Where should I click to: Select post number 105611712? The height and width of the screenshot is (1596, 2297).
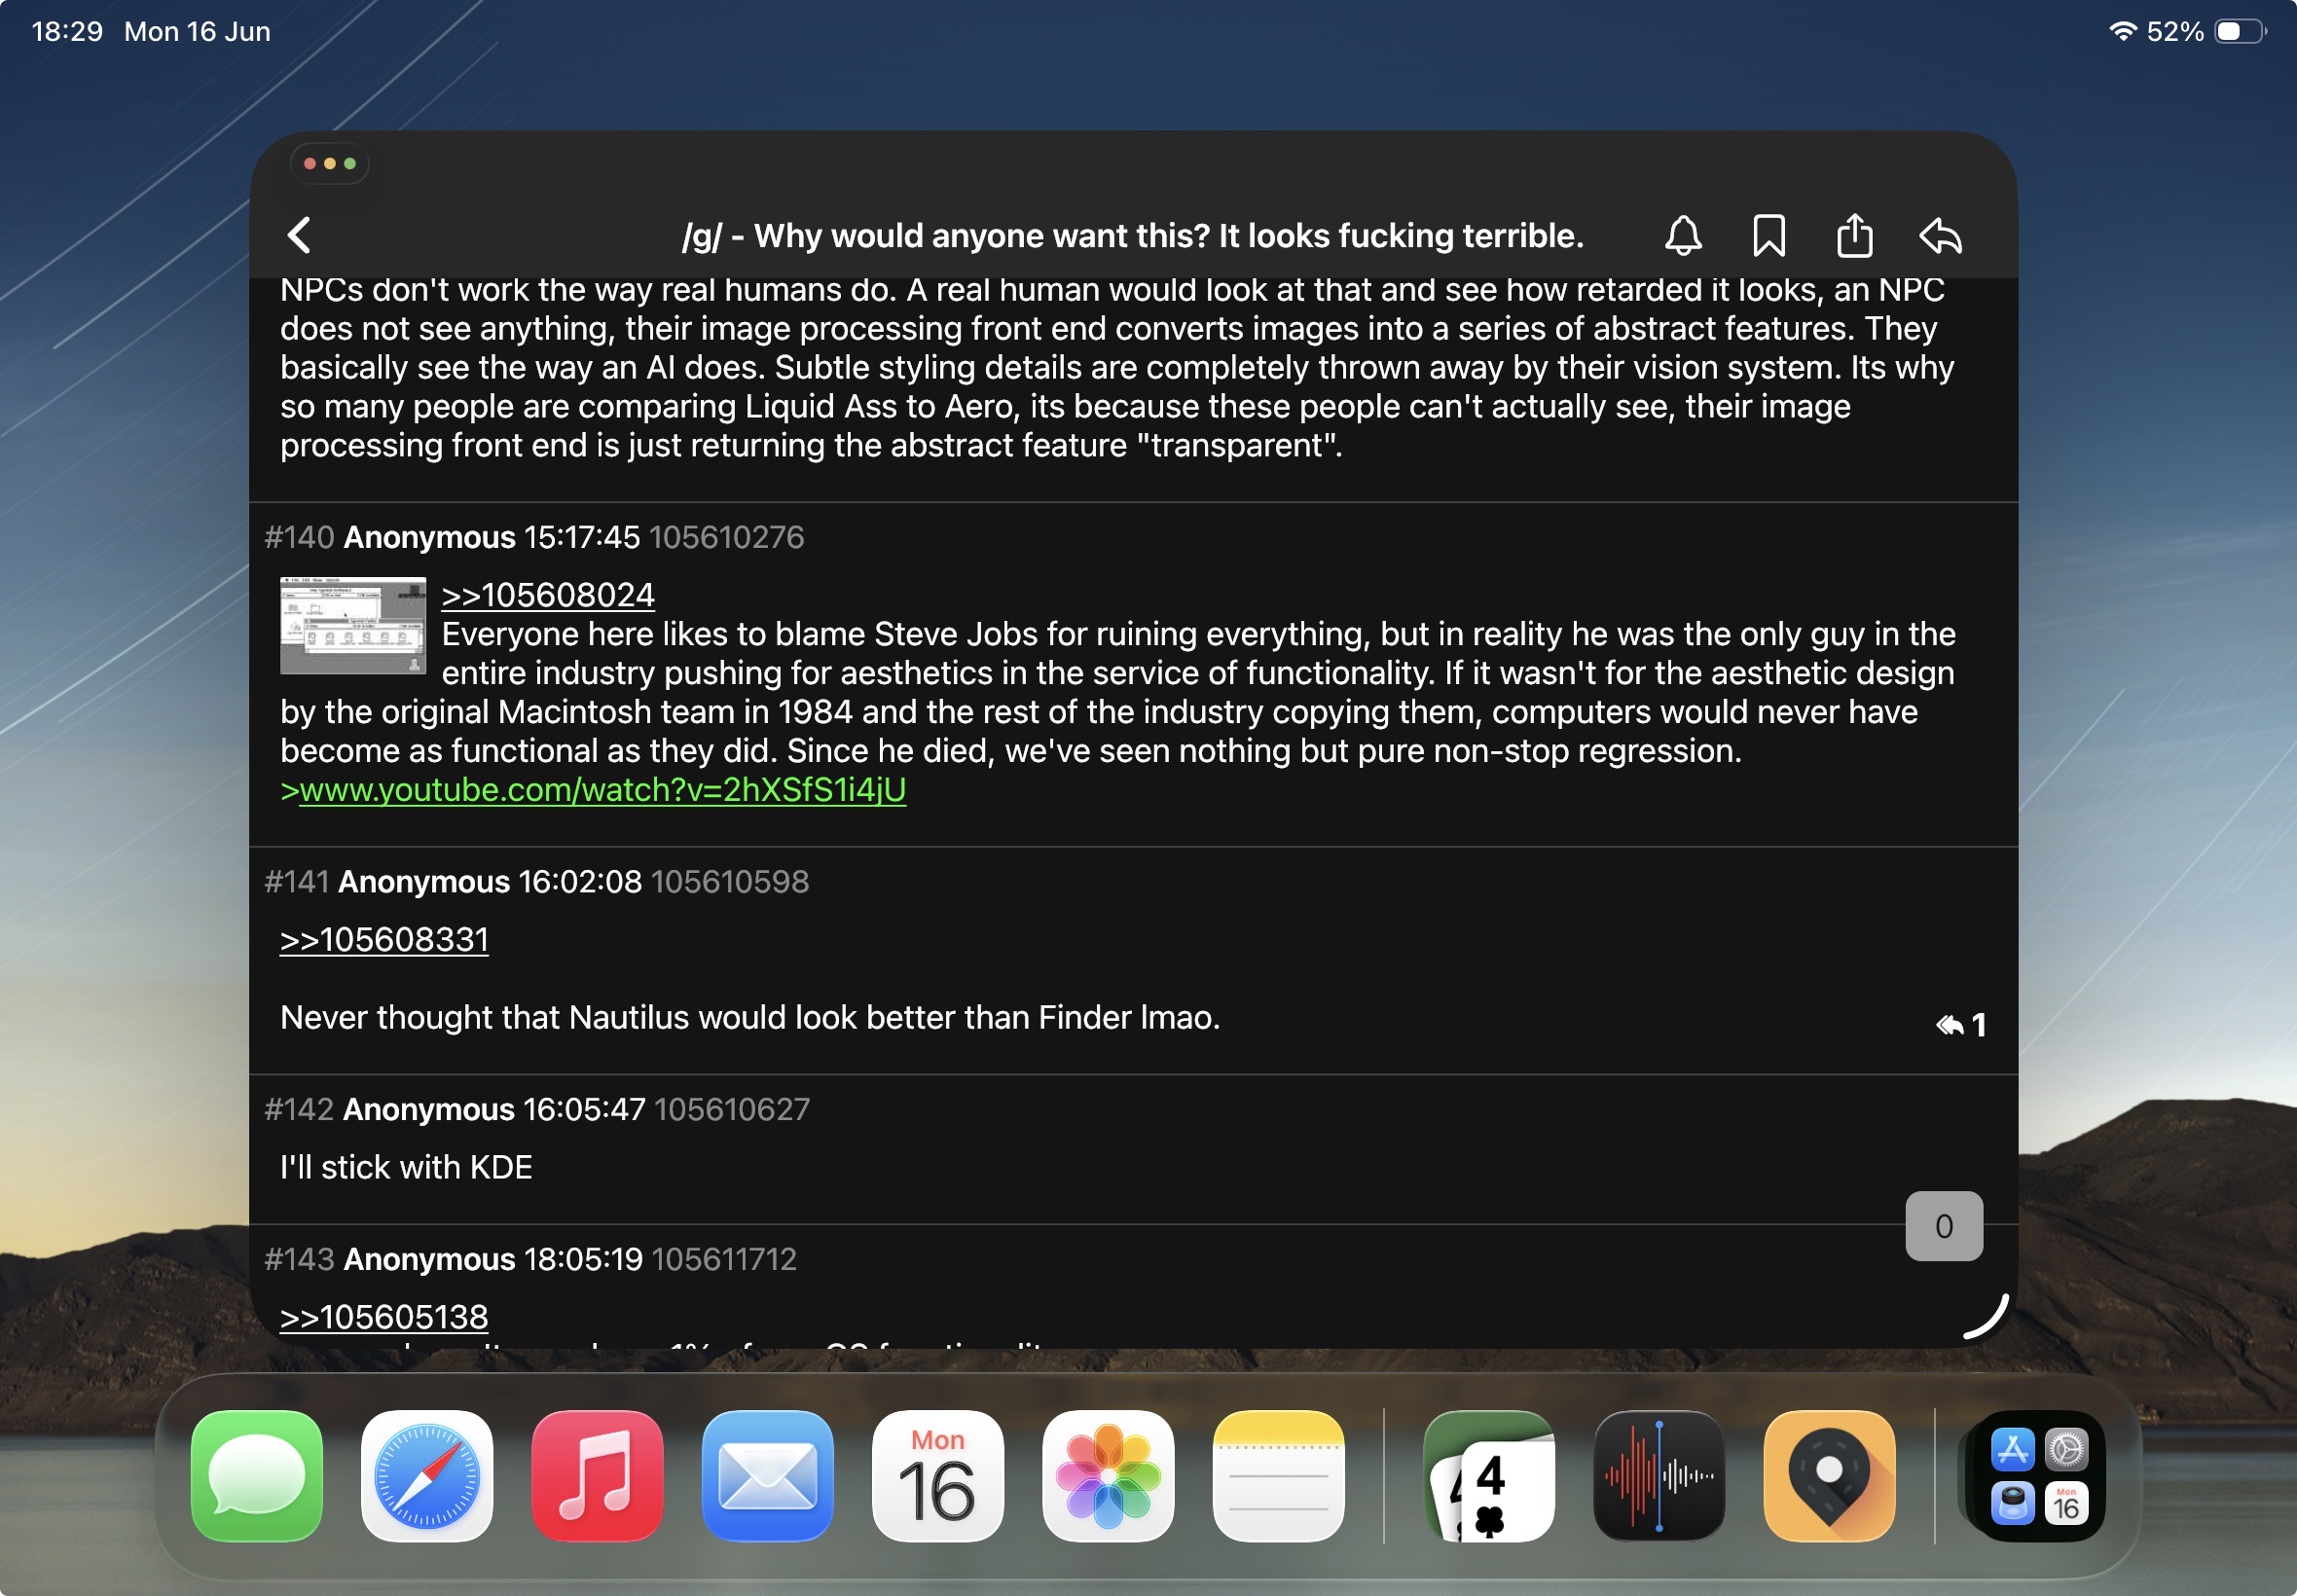pos(724,1260)
